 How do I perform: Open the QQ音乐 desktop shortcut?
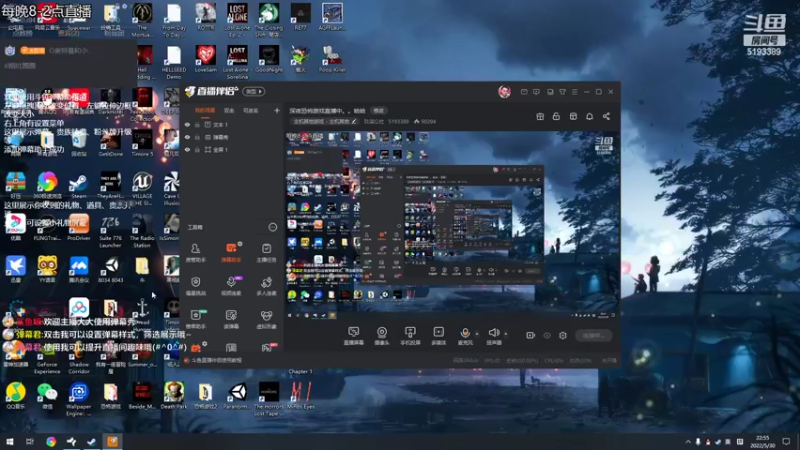pyautogui.click(x=16, y=396)
